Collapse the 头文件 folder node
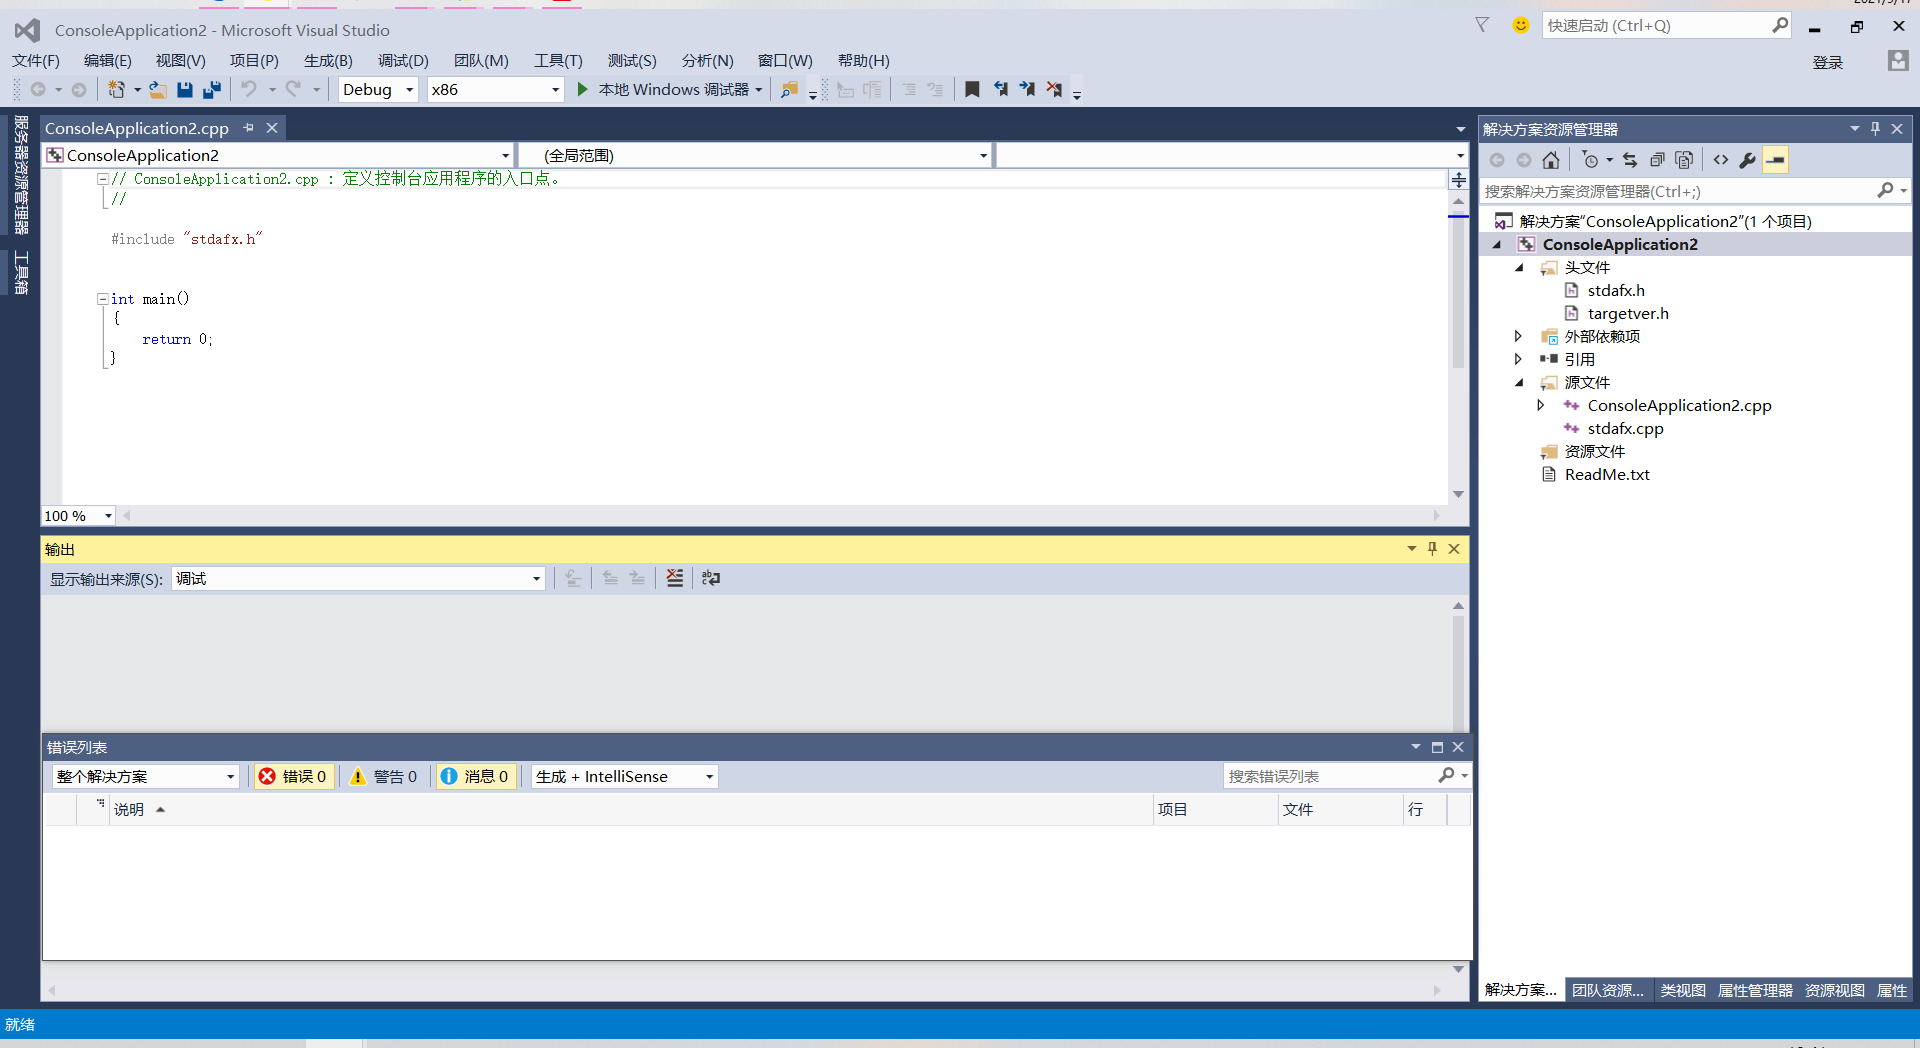Viewport: 1920px width, 1048px height. pyautogui.click(x=1519, y=267)
